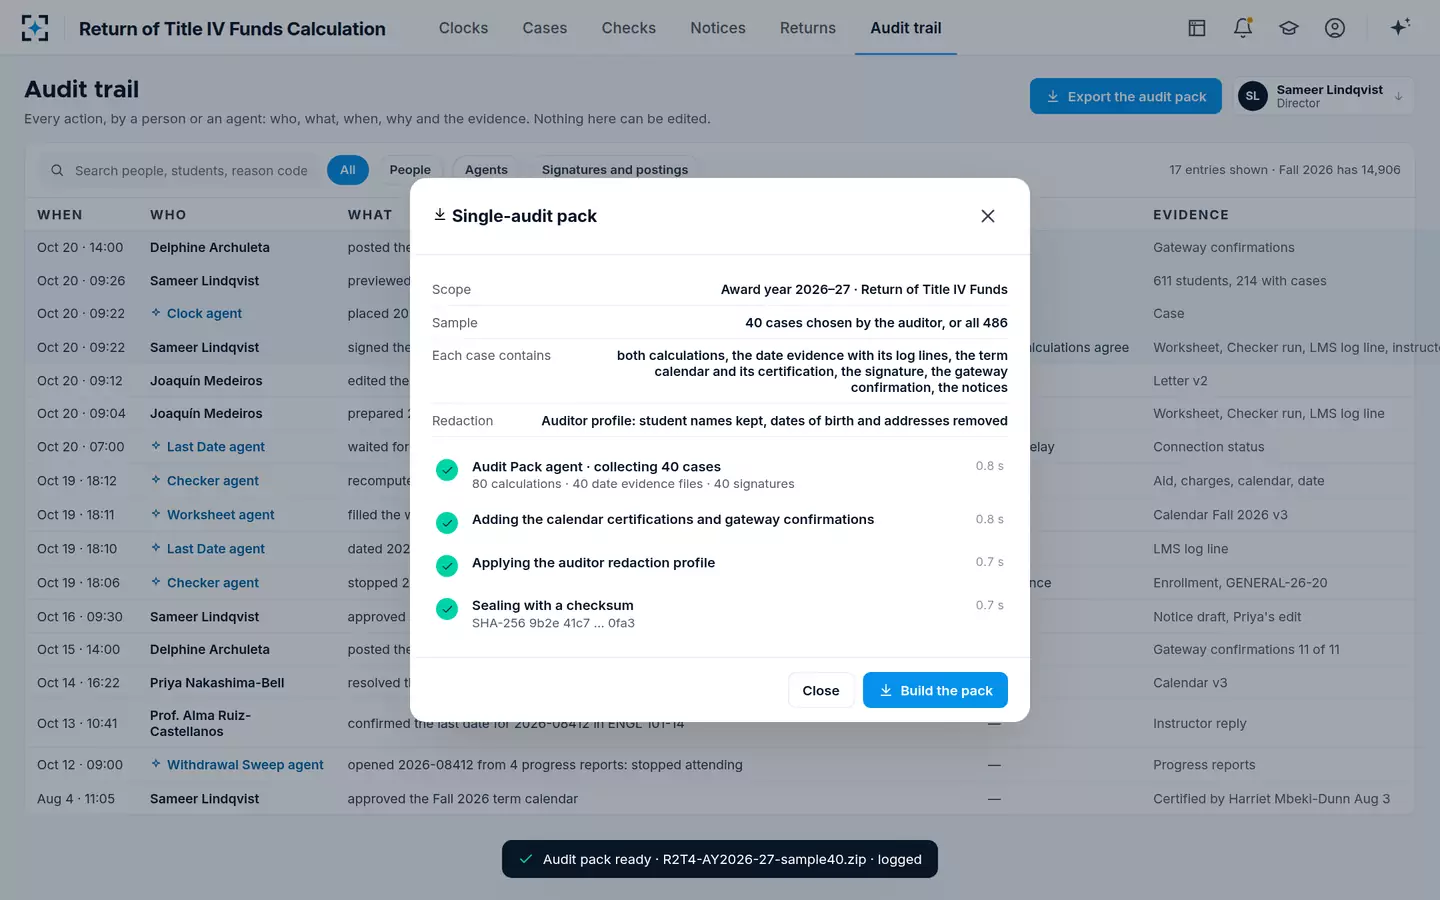Filter entries by Agents
The width and height of the screenshot is (1440, 900).
[x=486, y=170]
